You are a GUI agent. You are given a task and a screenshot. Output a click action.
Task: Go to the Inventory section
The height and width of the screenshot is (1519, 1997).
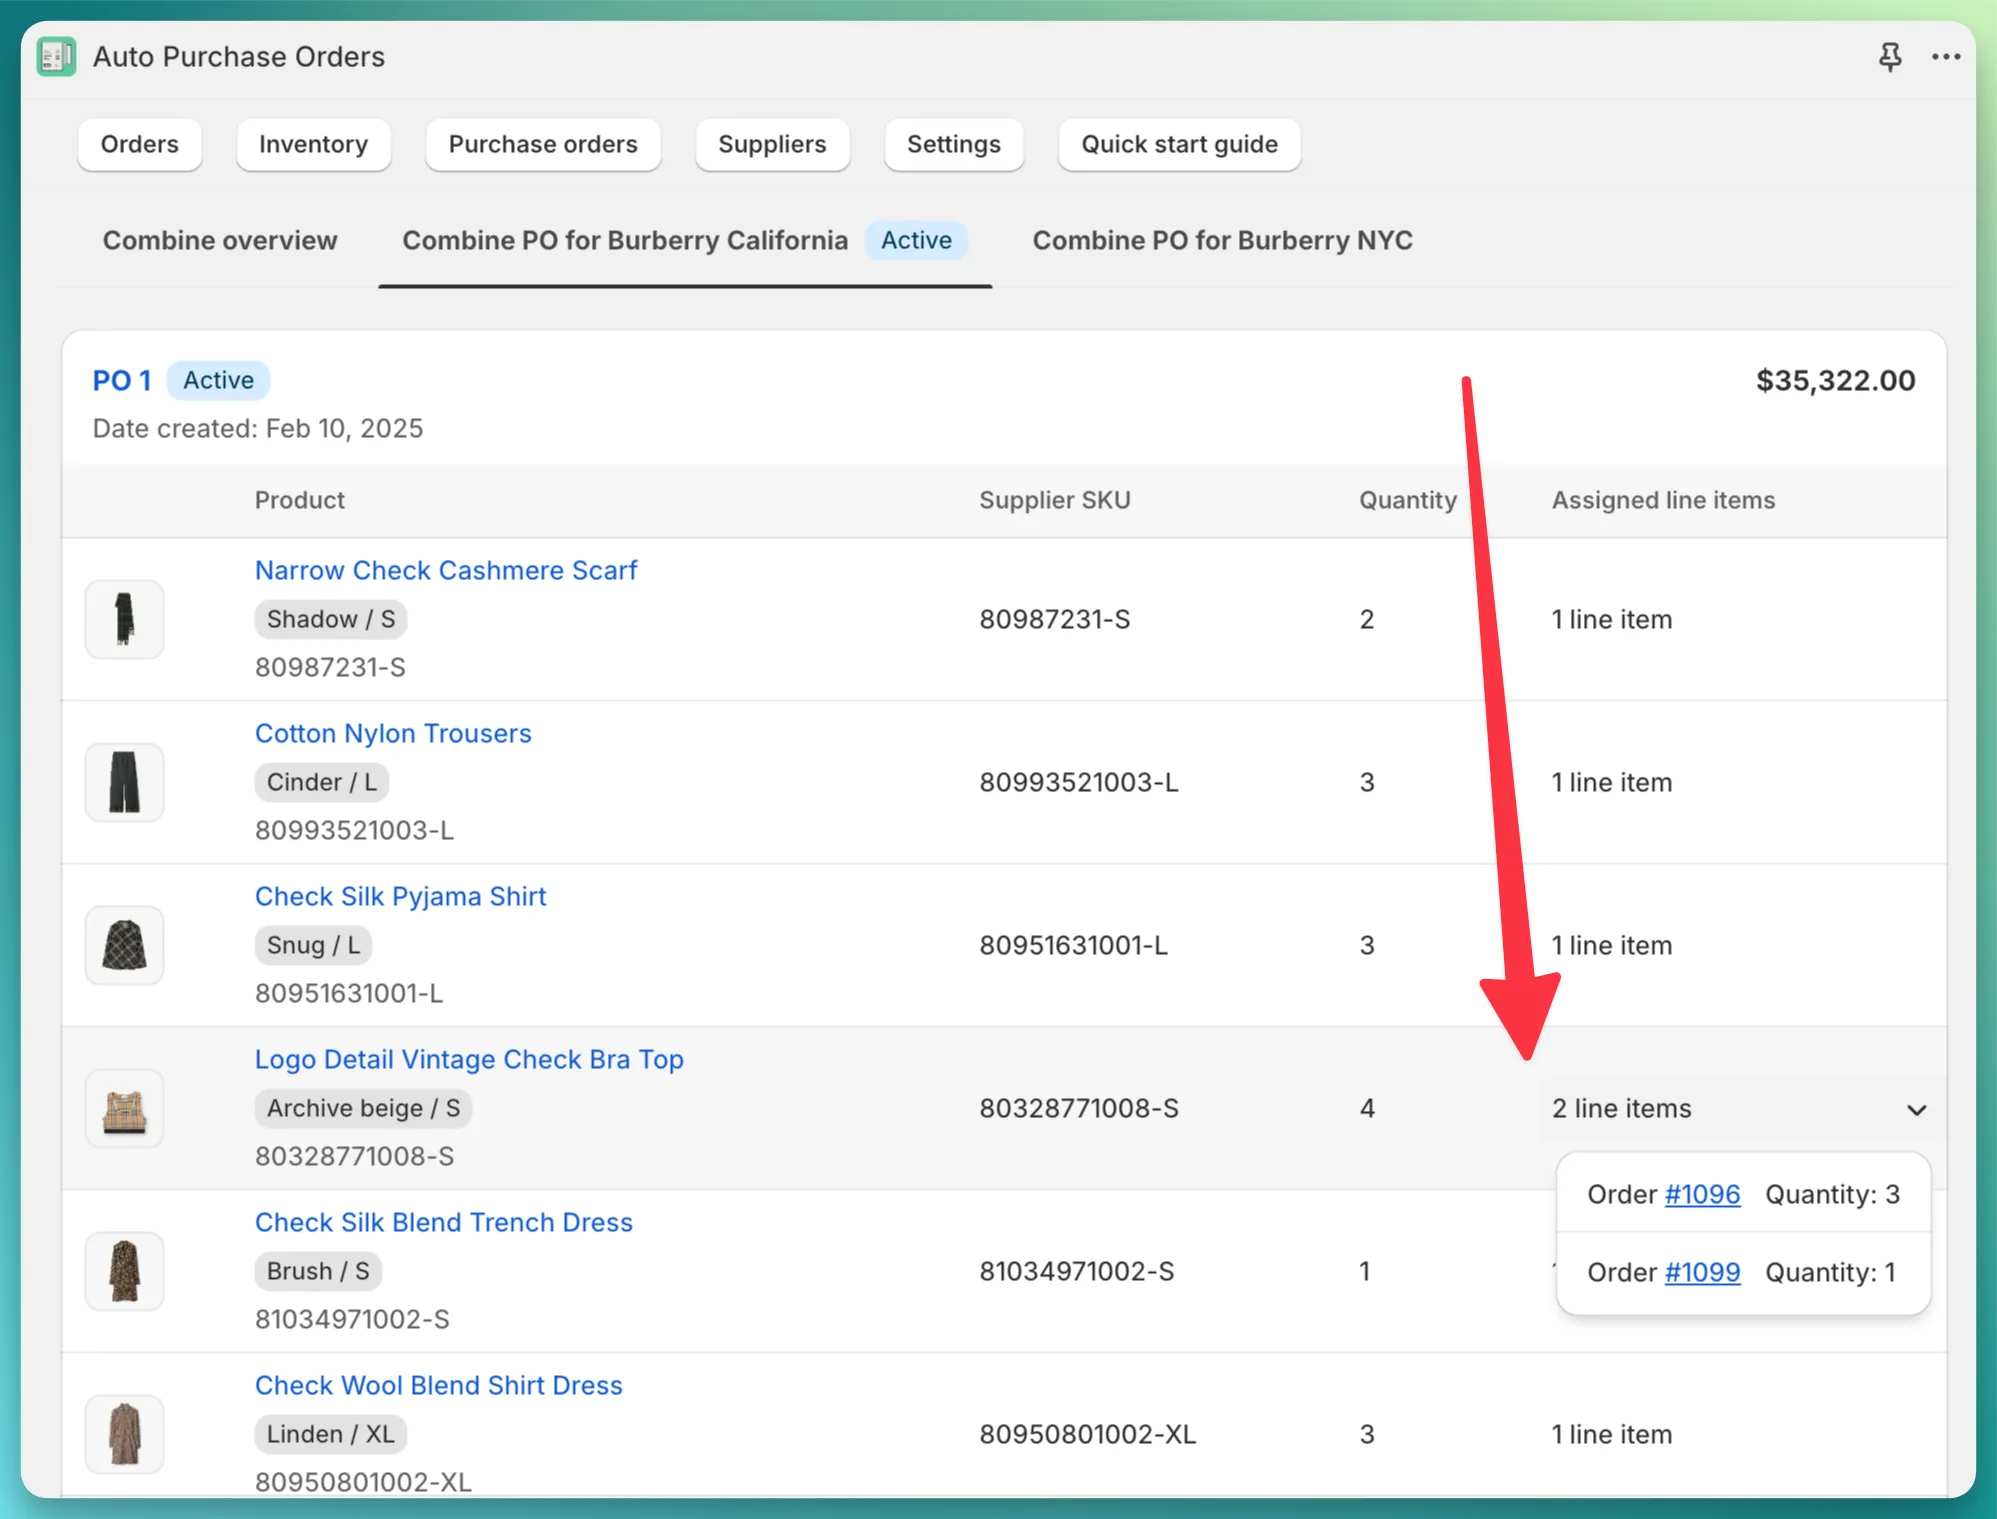[x=313, y=144]
